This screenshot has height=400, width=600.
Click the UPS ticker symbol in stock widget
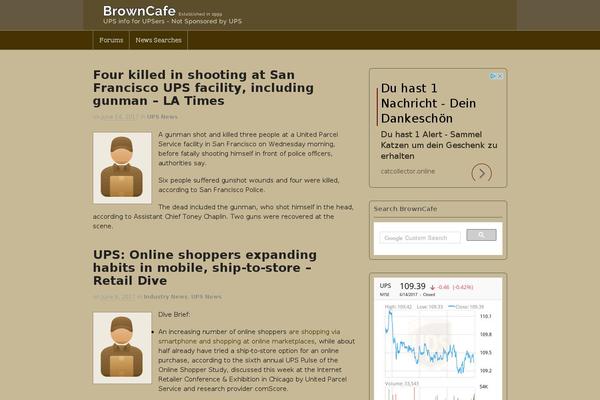click(385, 286)
